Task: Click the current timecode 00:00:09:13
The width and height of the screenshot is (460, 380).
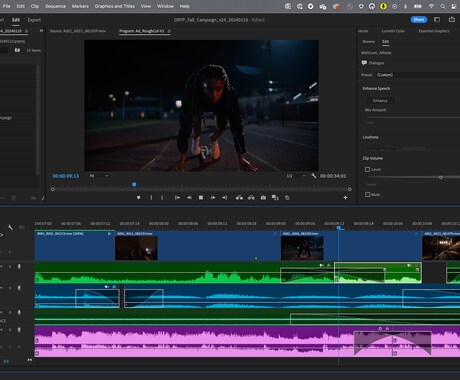Action: [x=66, y=176]
